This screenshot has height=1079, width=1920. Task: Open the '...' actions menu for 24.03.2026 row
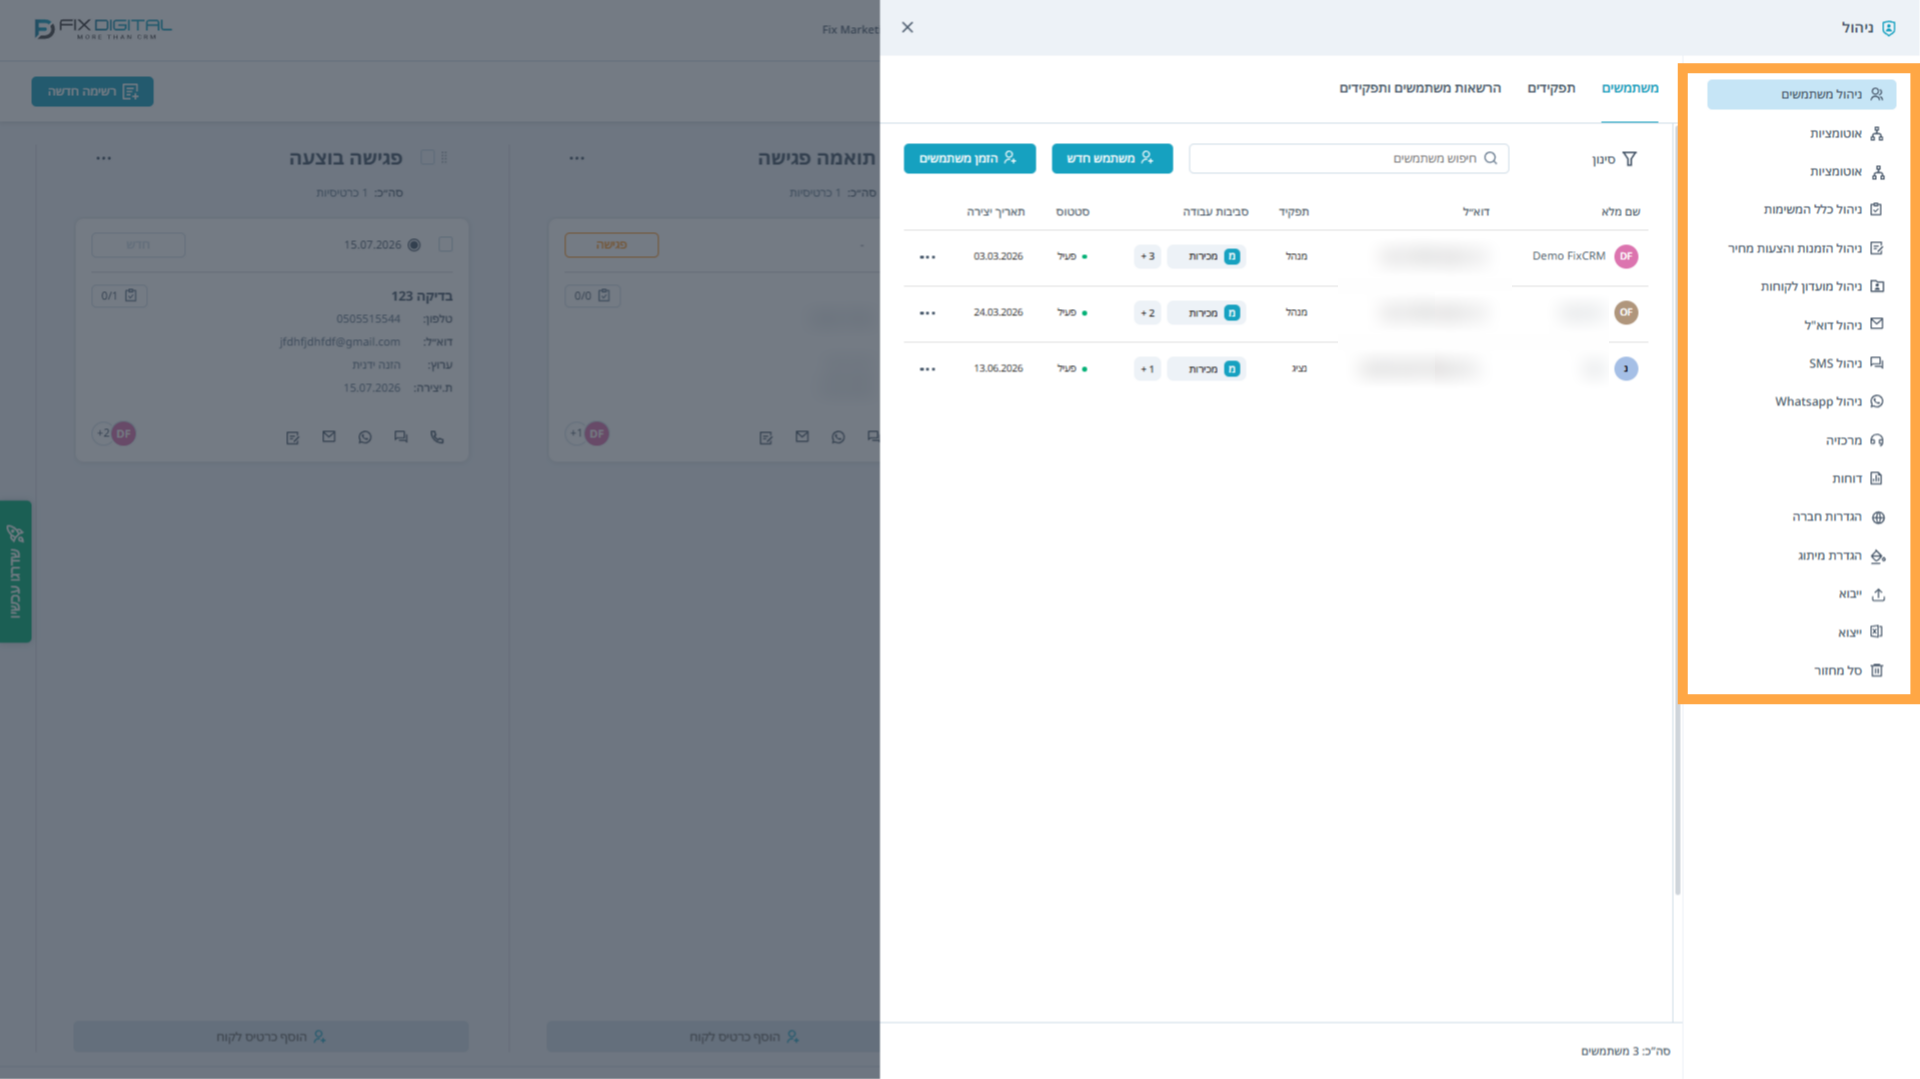pos(928,313)
